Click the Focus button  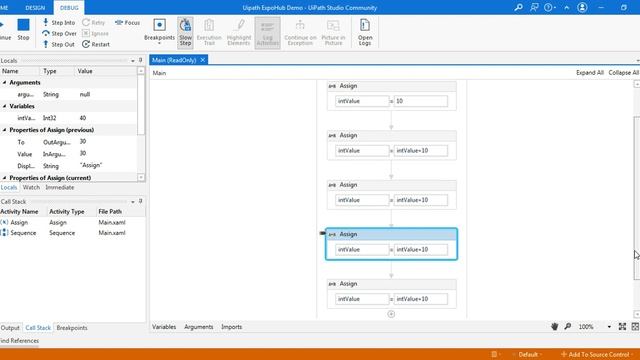pos(128,22)
